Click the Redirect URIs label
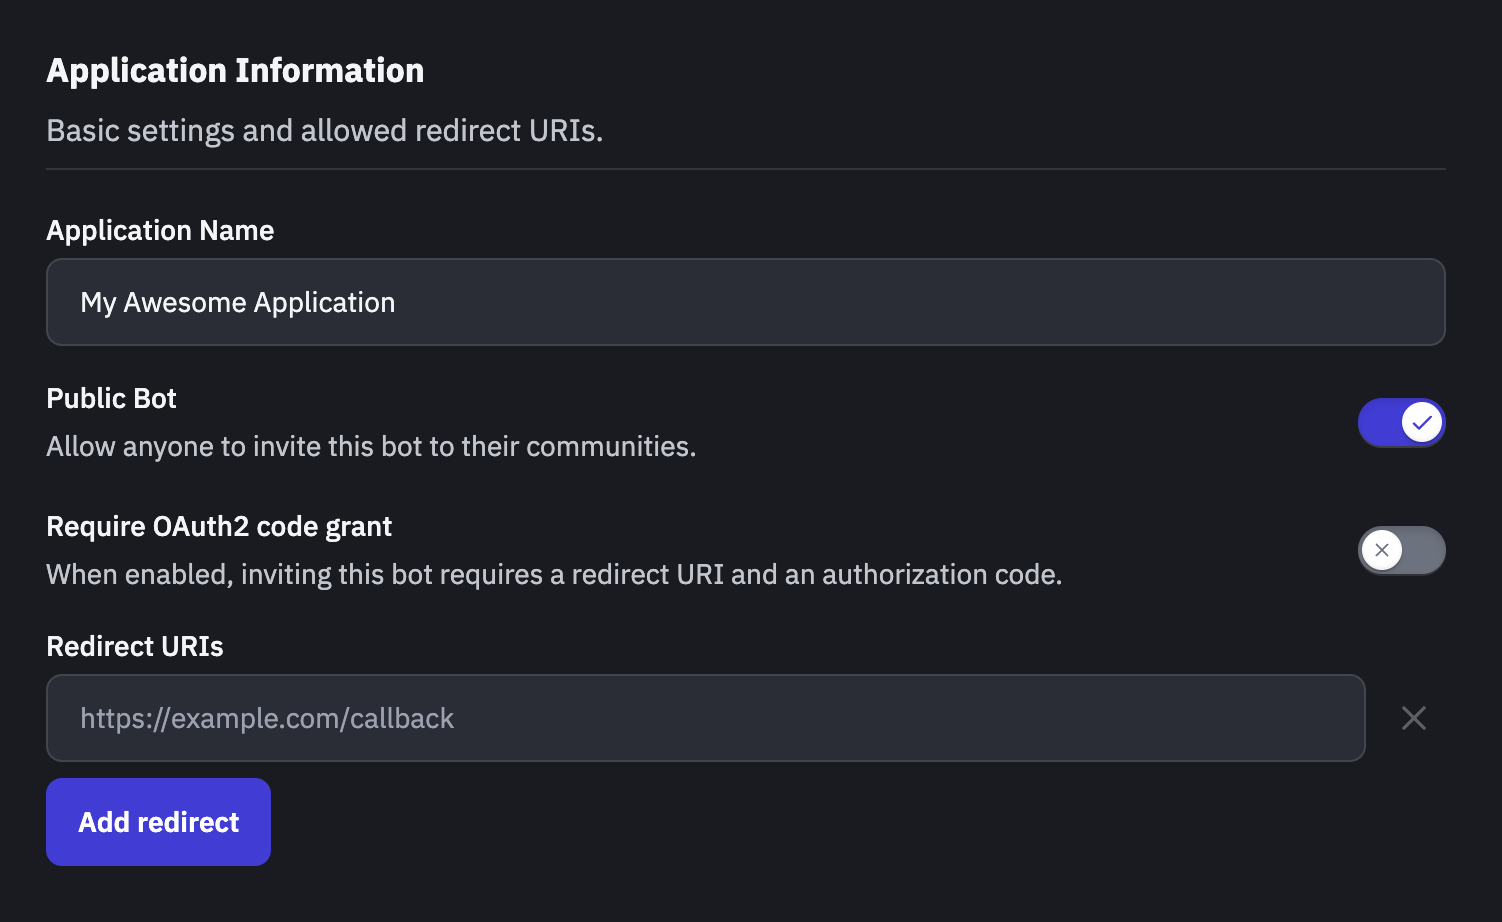Screen dimensions: 1502x922 pyautogui.click(x=135, y=646)
